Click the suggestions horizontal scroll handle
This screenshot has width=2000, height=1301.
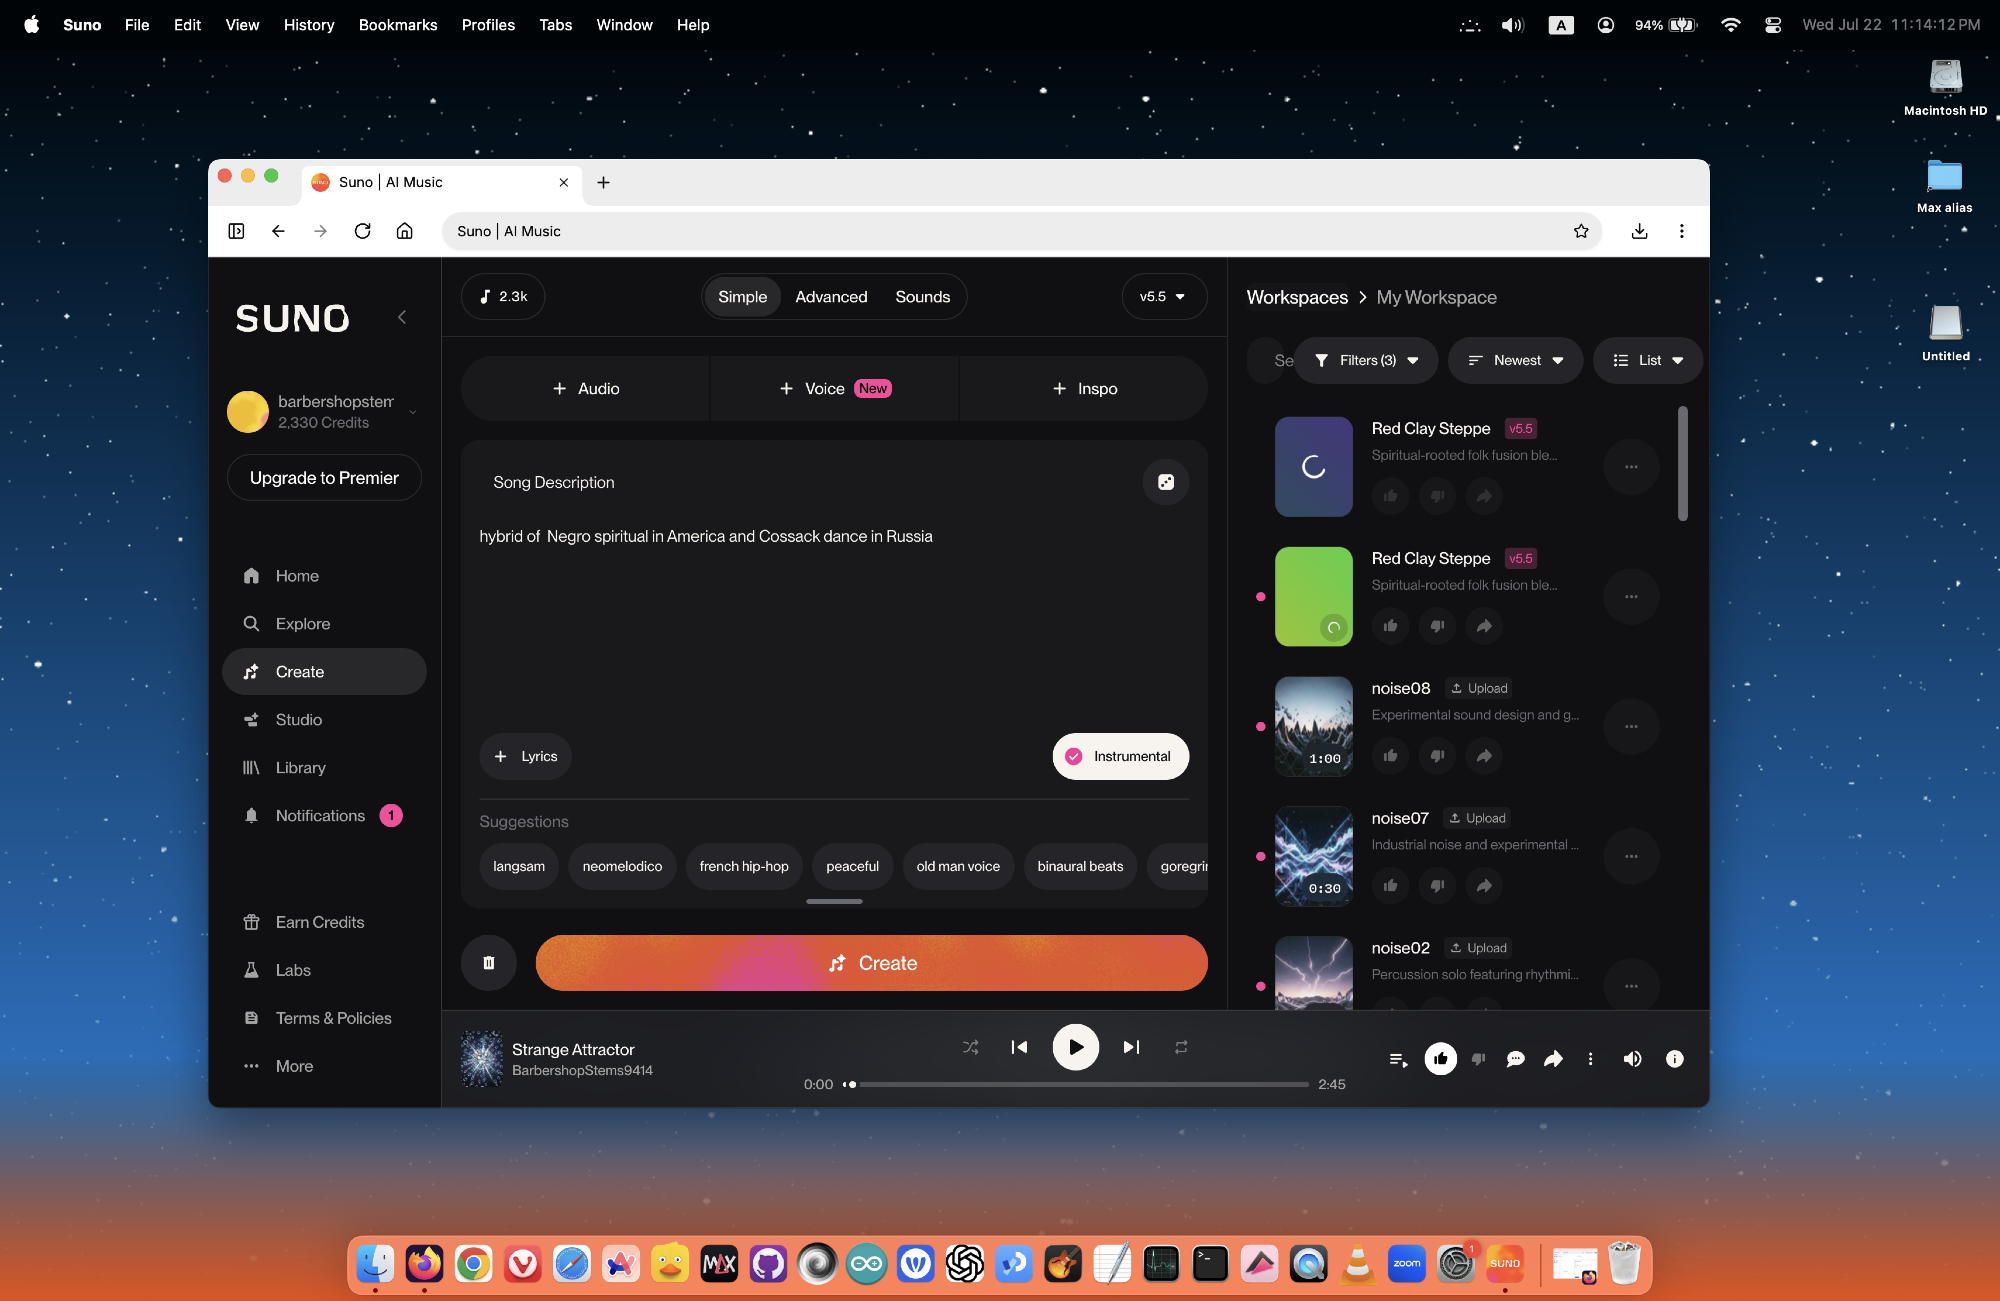(834, 901)
